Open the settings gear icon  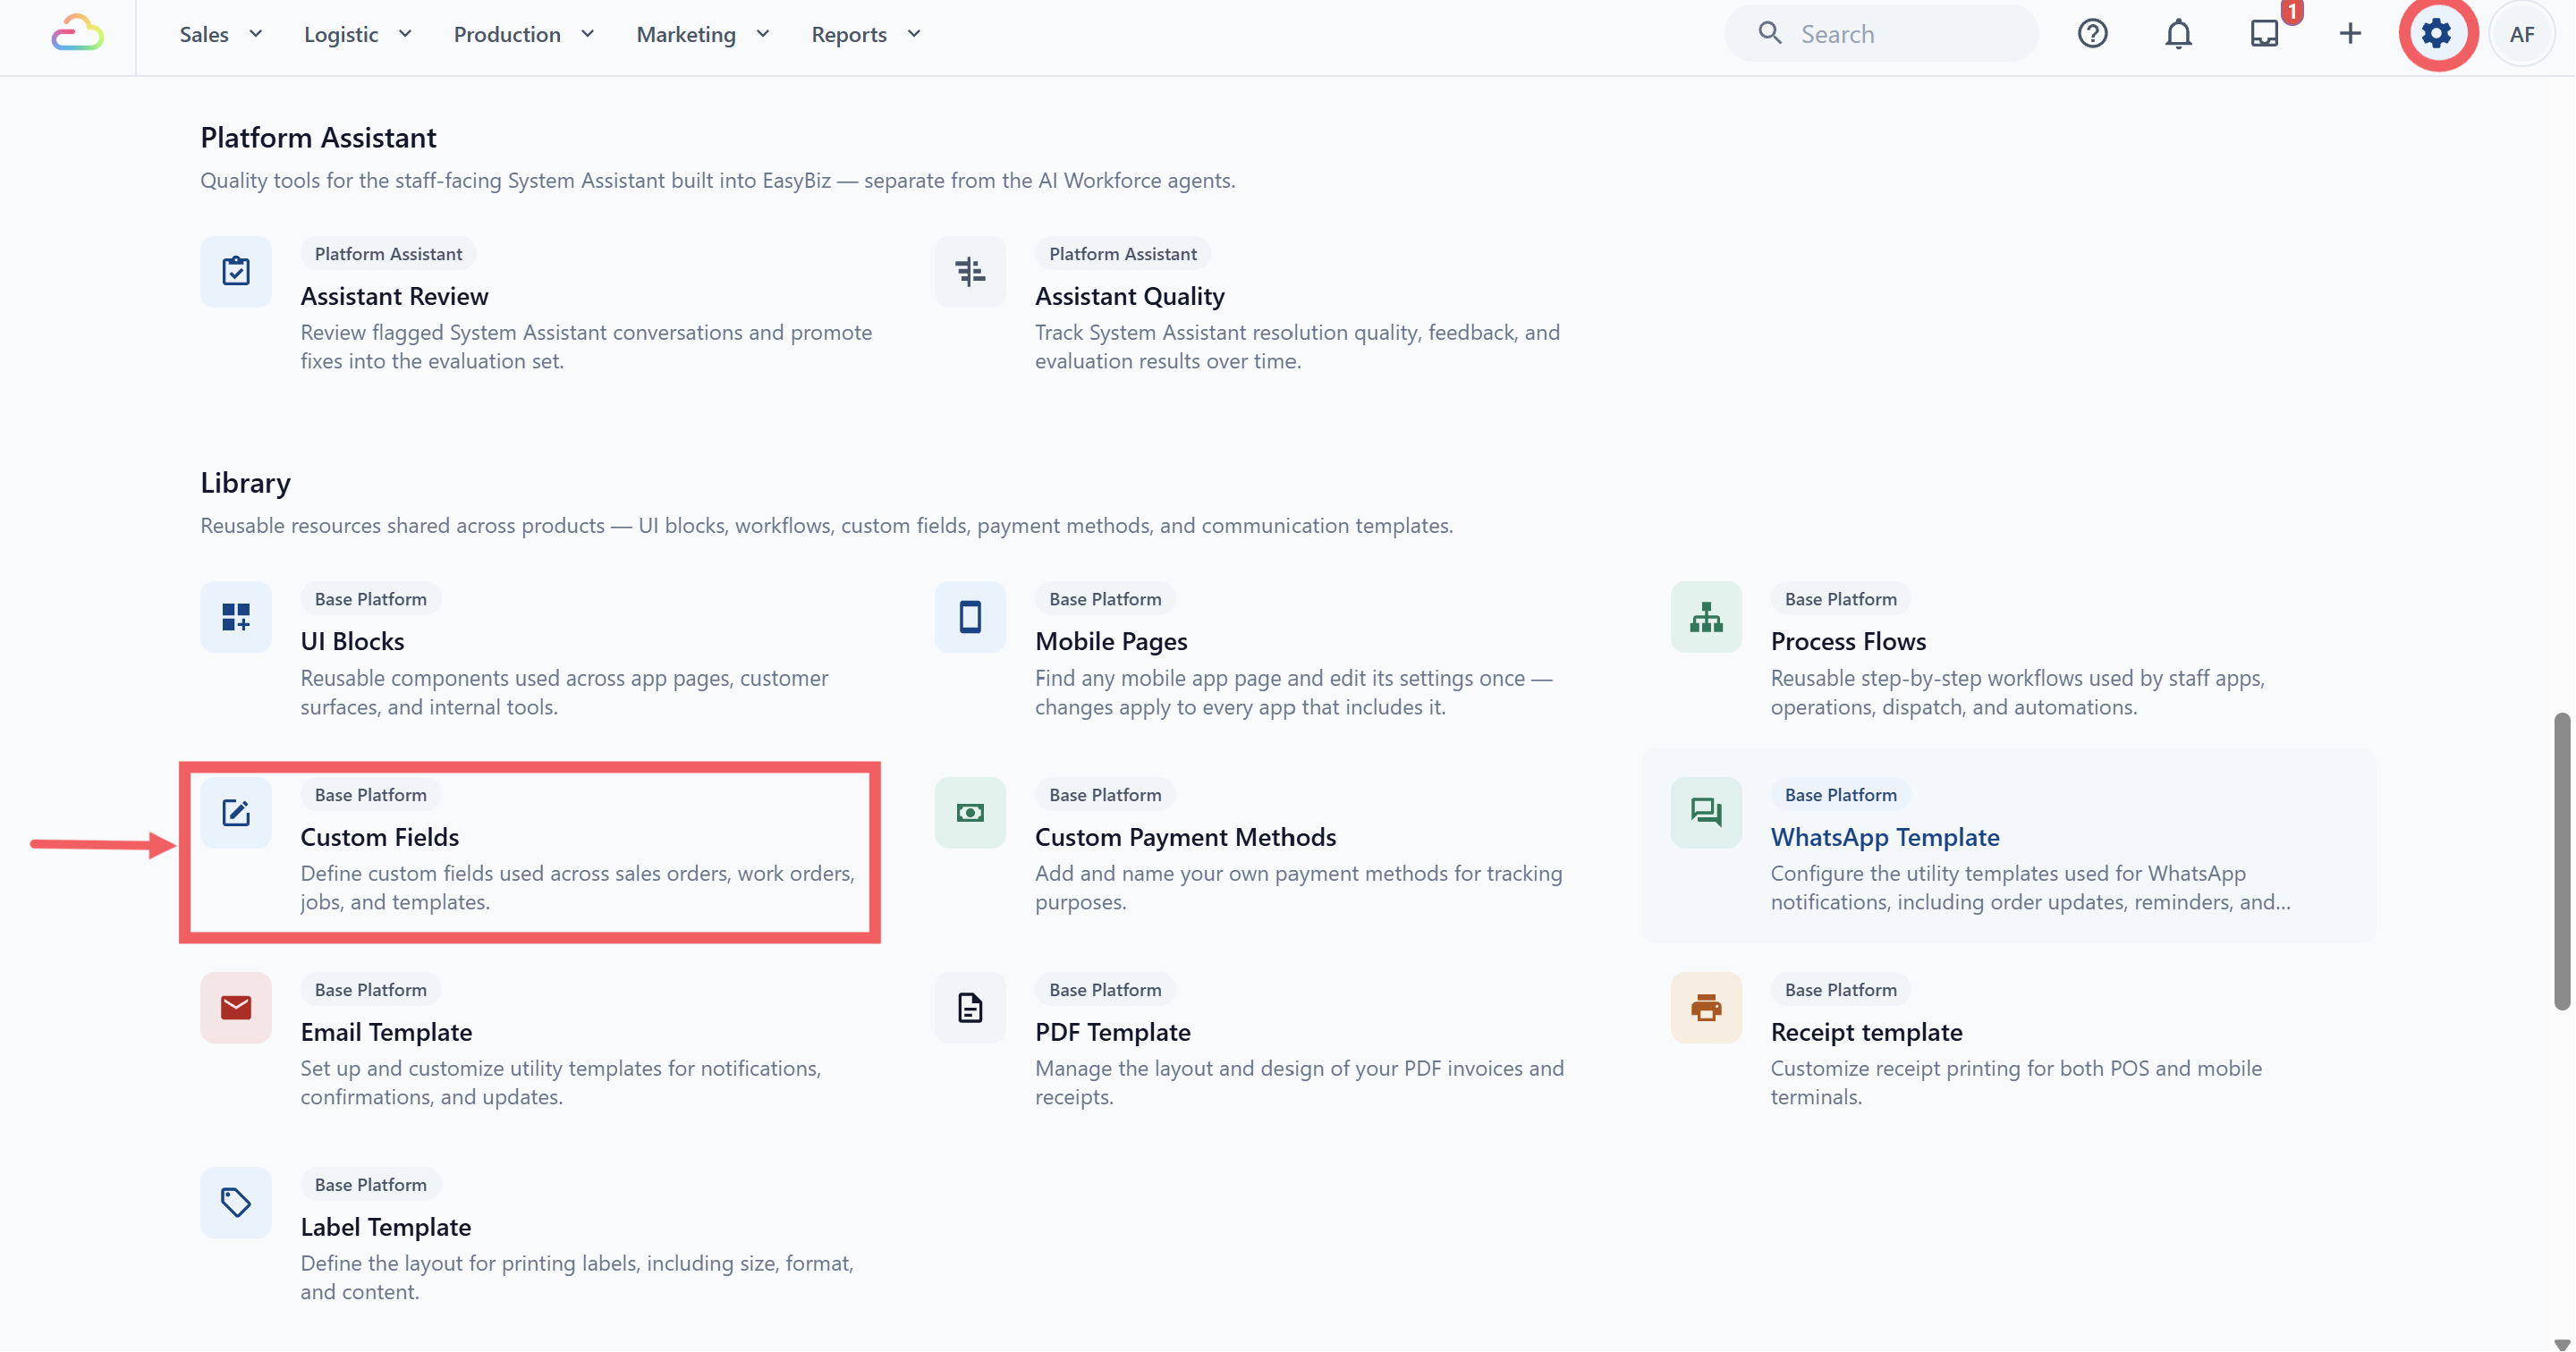click(2436, 34)
